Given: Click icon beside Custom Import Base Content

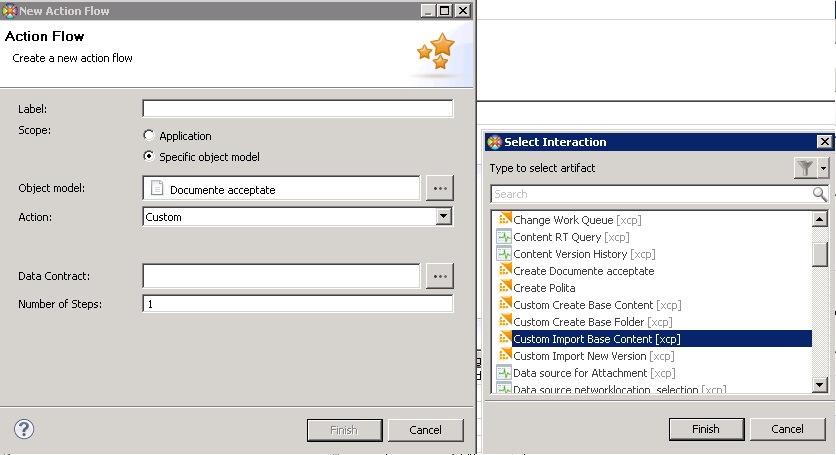Looking at the screenshot, I should click(x=504, y=339).
